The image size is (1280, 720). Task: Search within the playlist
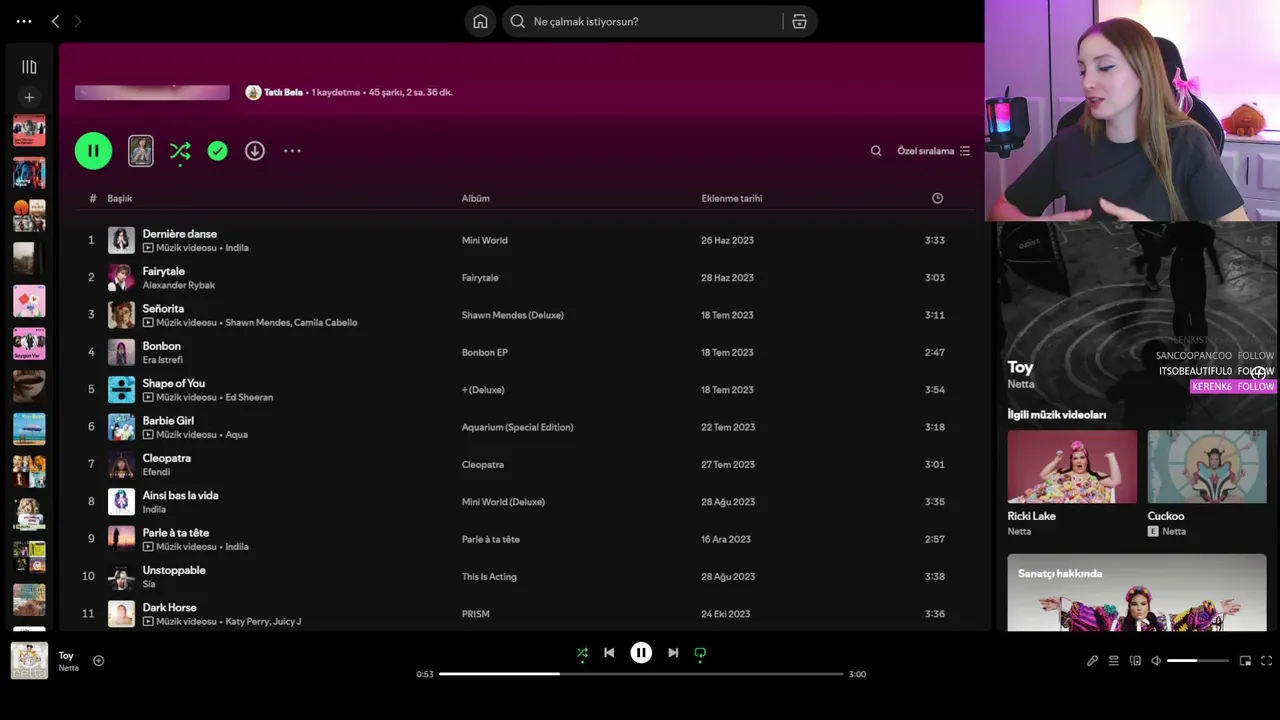tap(876, 151)
